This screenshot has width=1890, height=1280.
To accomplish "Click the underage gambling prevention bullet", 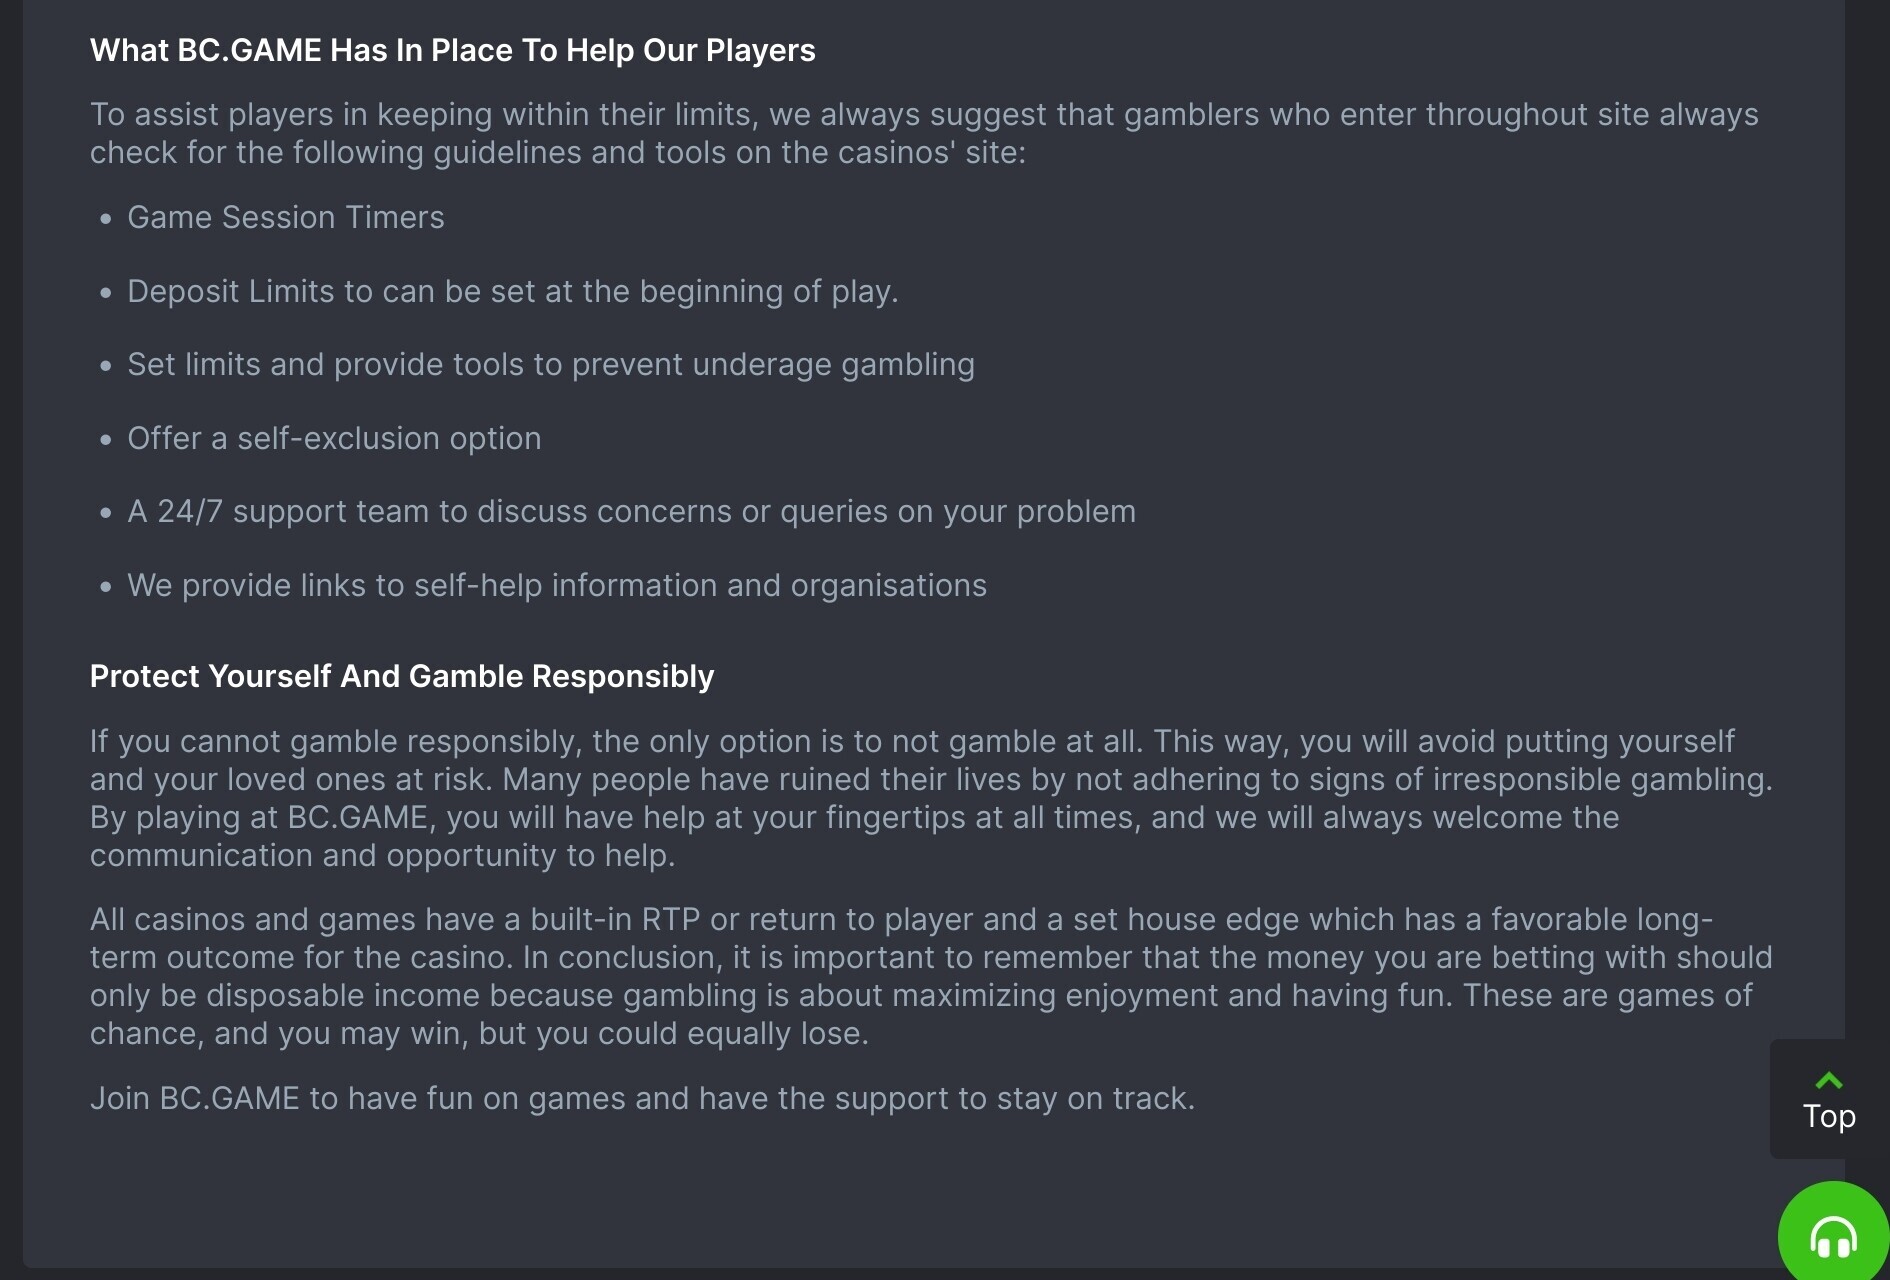I will [x=551, y=364].
